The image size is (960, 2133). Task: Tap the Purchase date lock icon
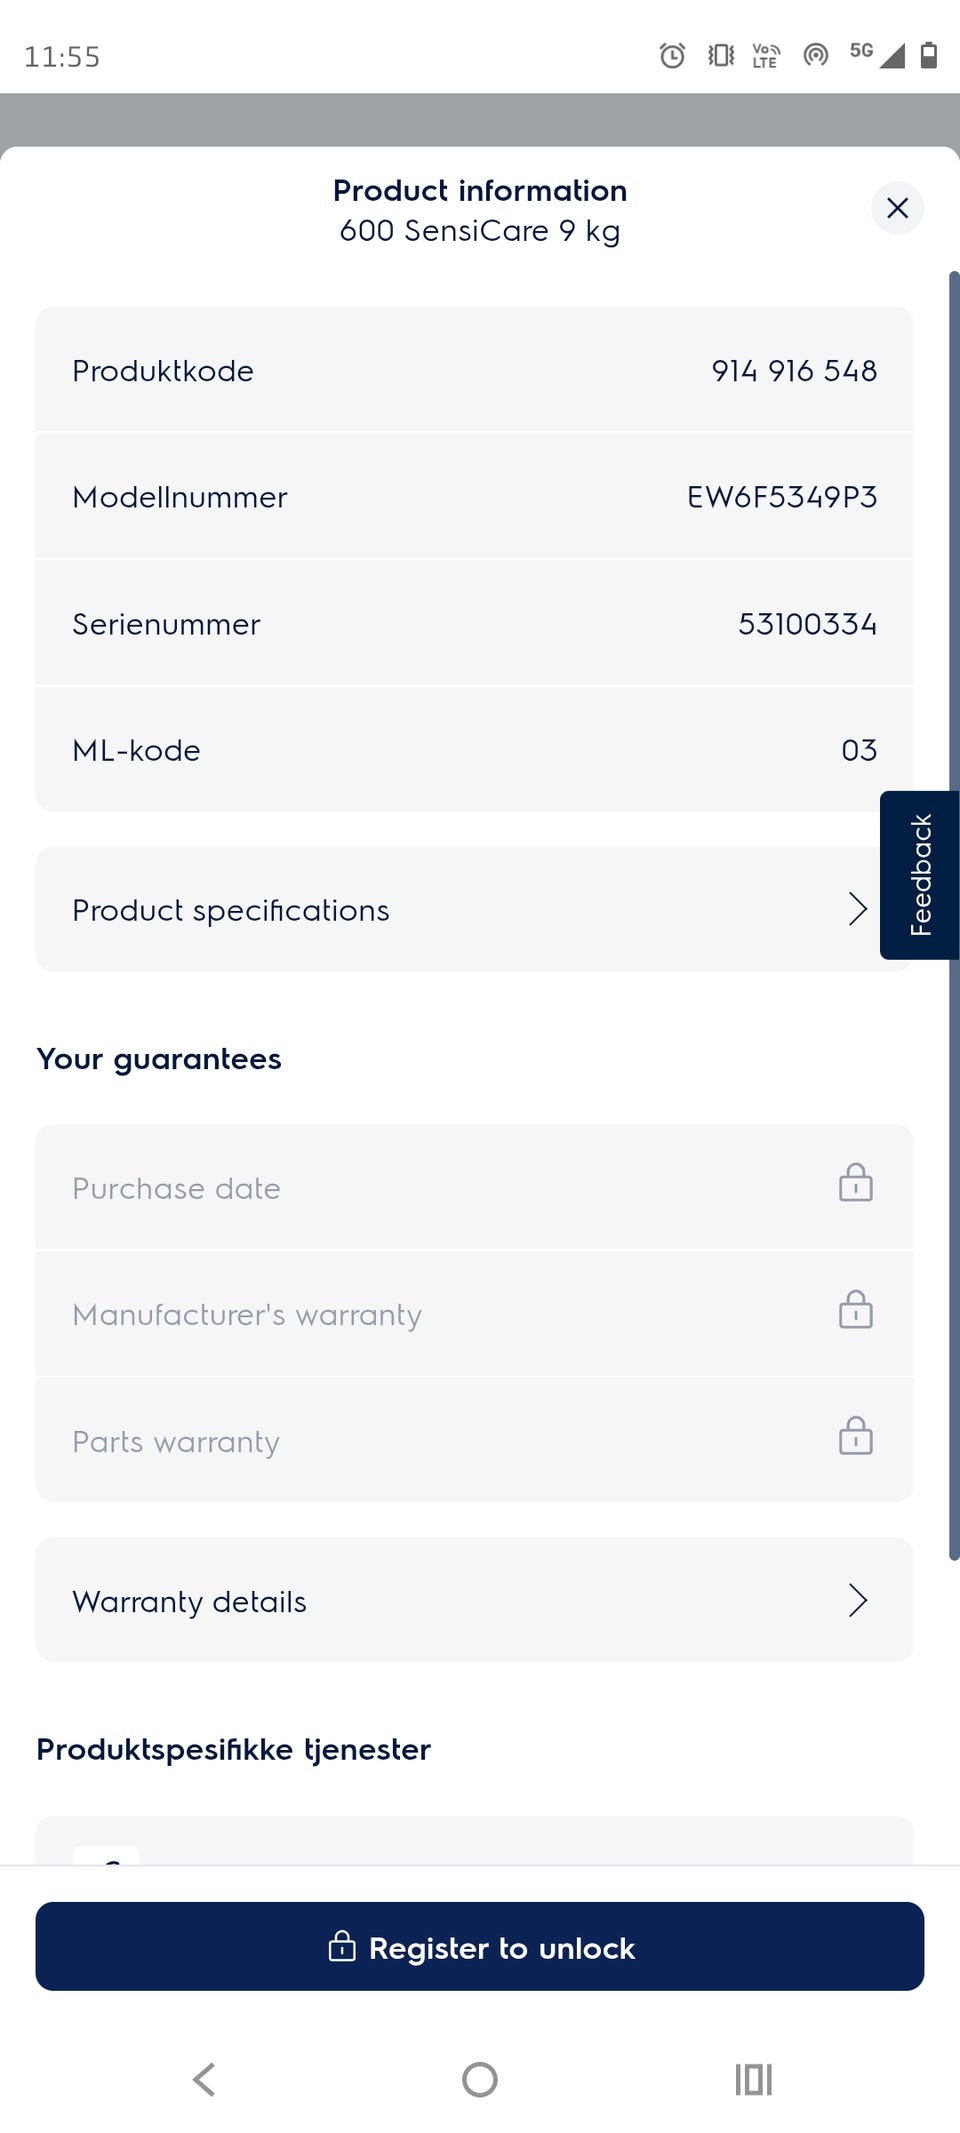tap(855, 1184)
